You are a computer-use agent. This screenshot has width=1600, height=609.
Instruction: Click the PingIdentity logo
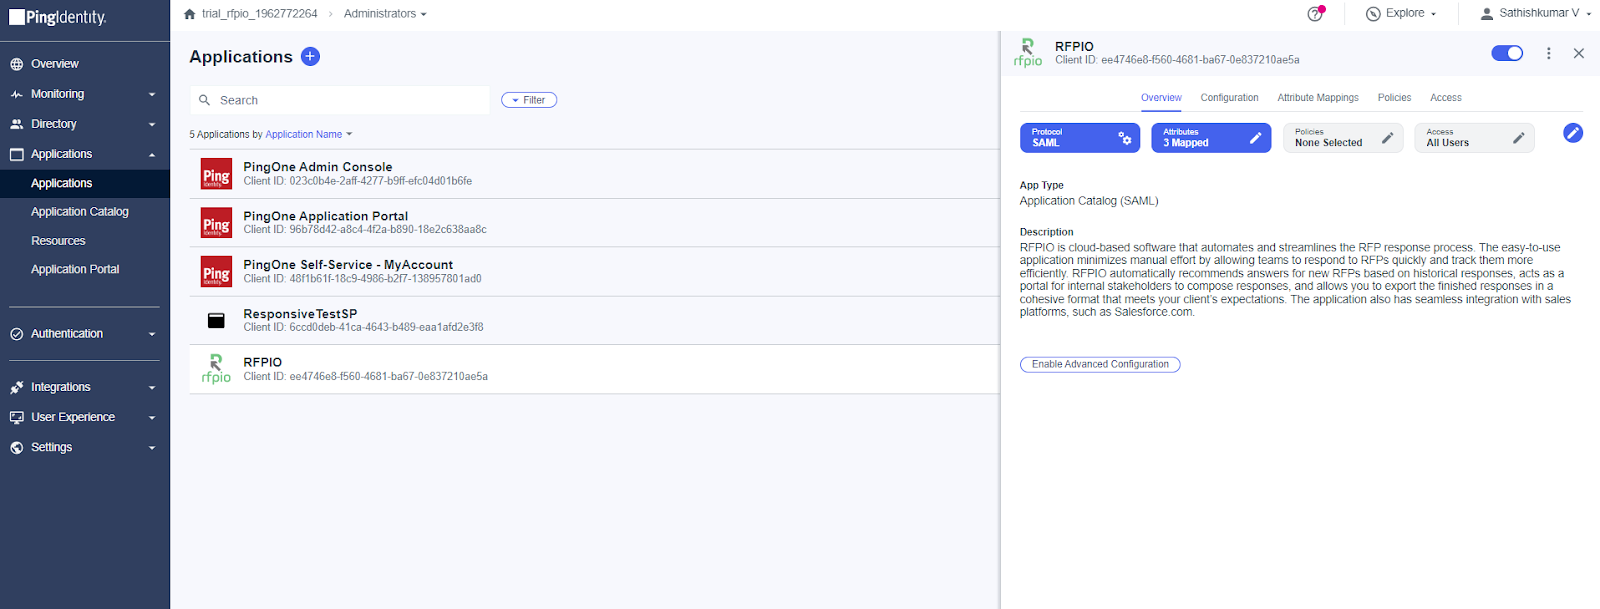57,17
